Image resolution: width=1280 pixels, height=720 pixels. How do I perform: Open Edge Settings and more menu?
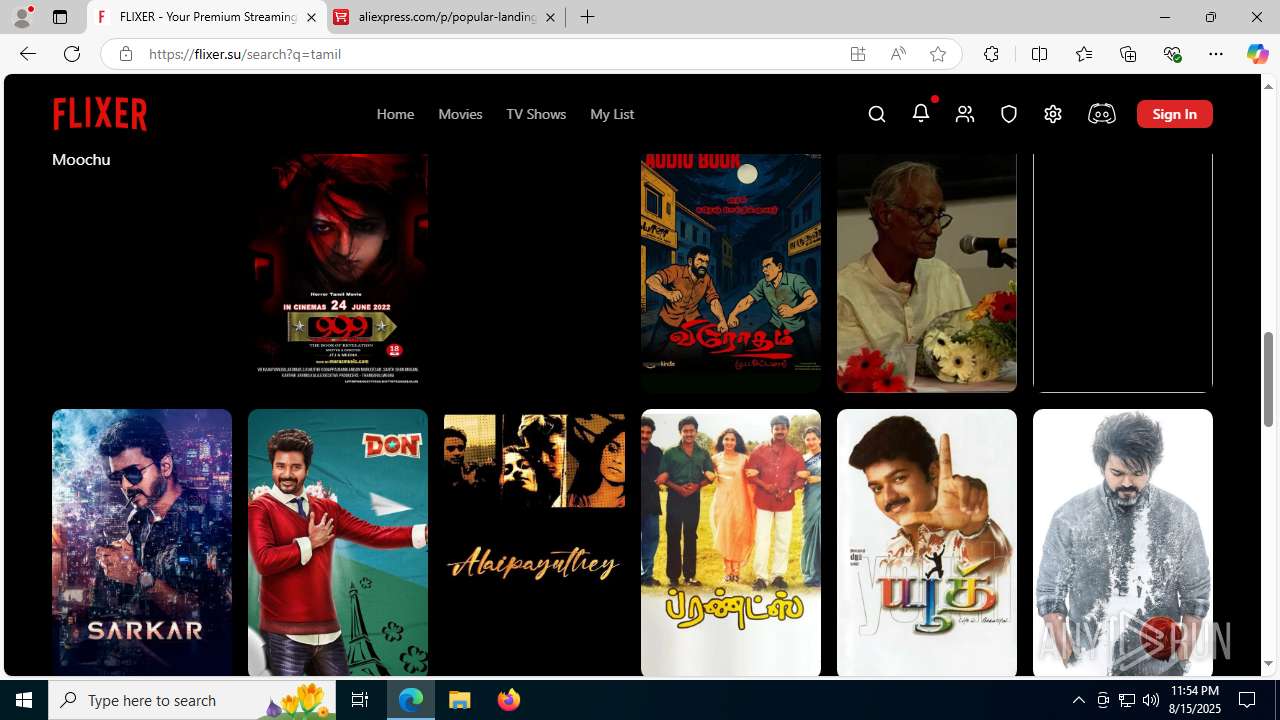pos(1216,54)
